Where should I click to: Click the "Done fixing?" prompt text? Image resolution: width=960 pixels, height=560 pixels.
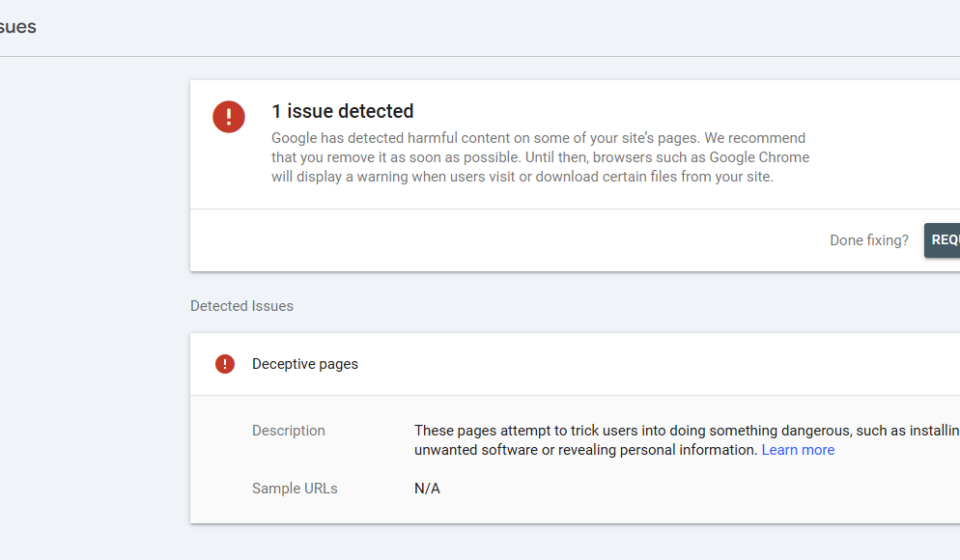pyautogui.click(x=868, y=240)
